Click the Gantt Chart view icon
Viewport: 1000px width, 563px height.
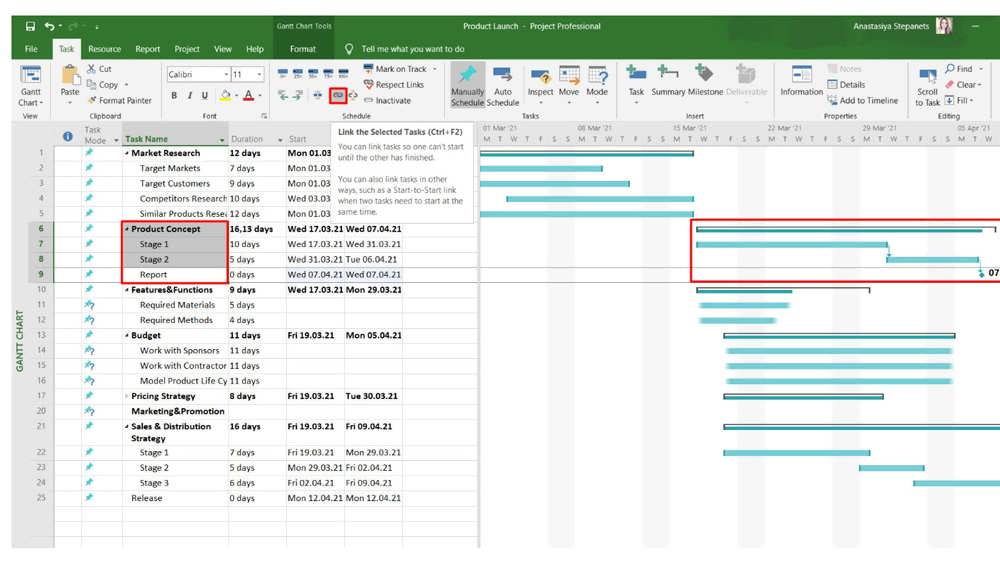tap(31, 76)
